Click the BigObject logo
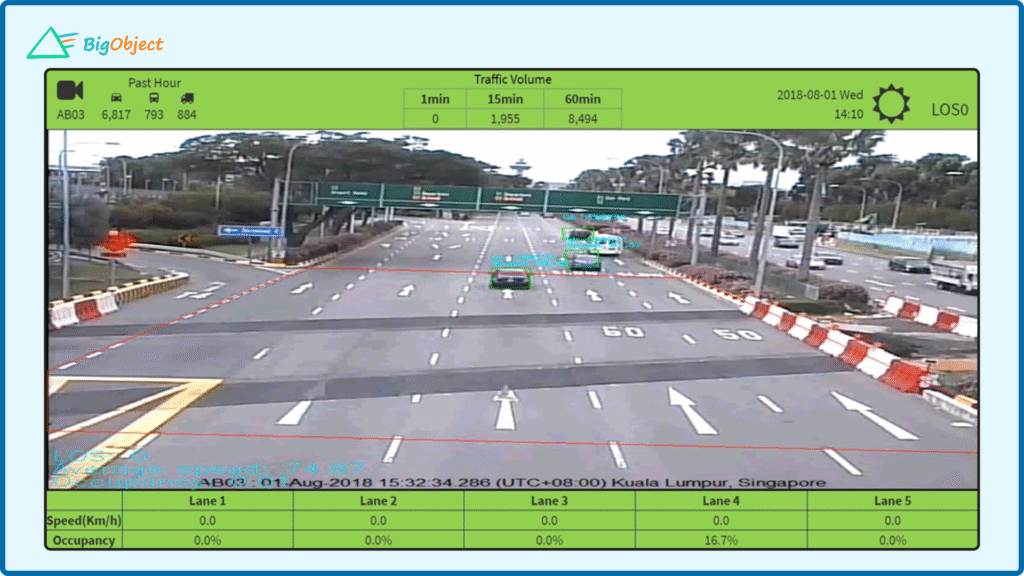 coord(95,43)
